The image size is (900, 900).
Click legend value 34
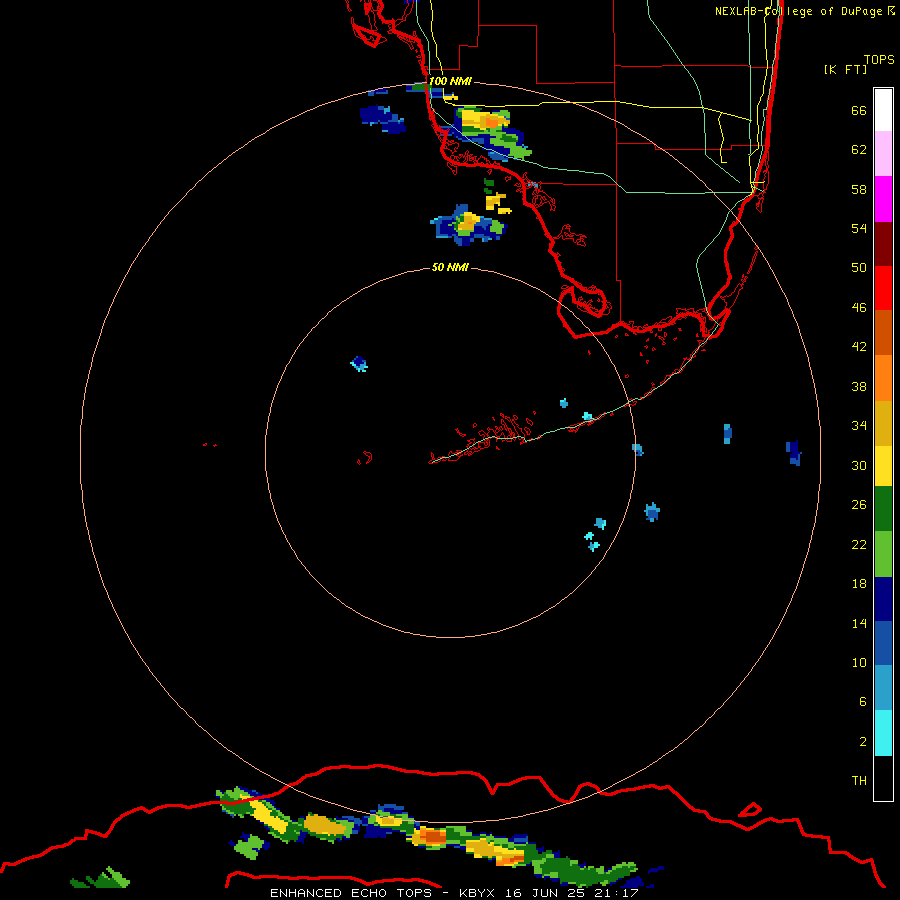[x=859, y=426]
